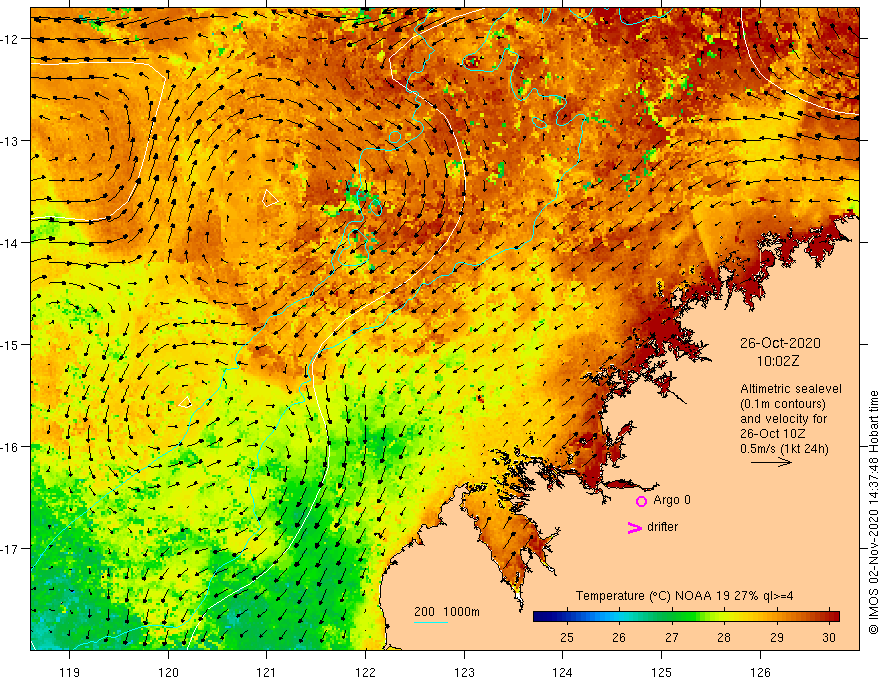
Task: Click the small white triangle contour near 120E -15.5
Action: coord(185,402)
